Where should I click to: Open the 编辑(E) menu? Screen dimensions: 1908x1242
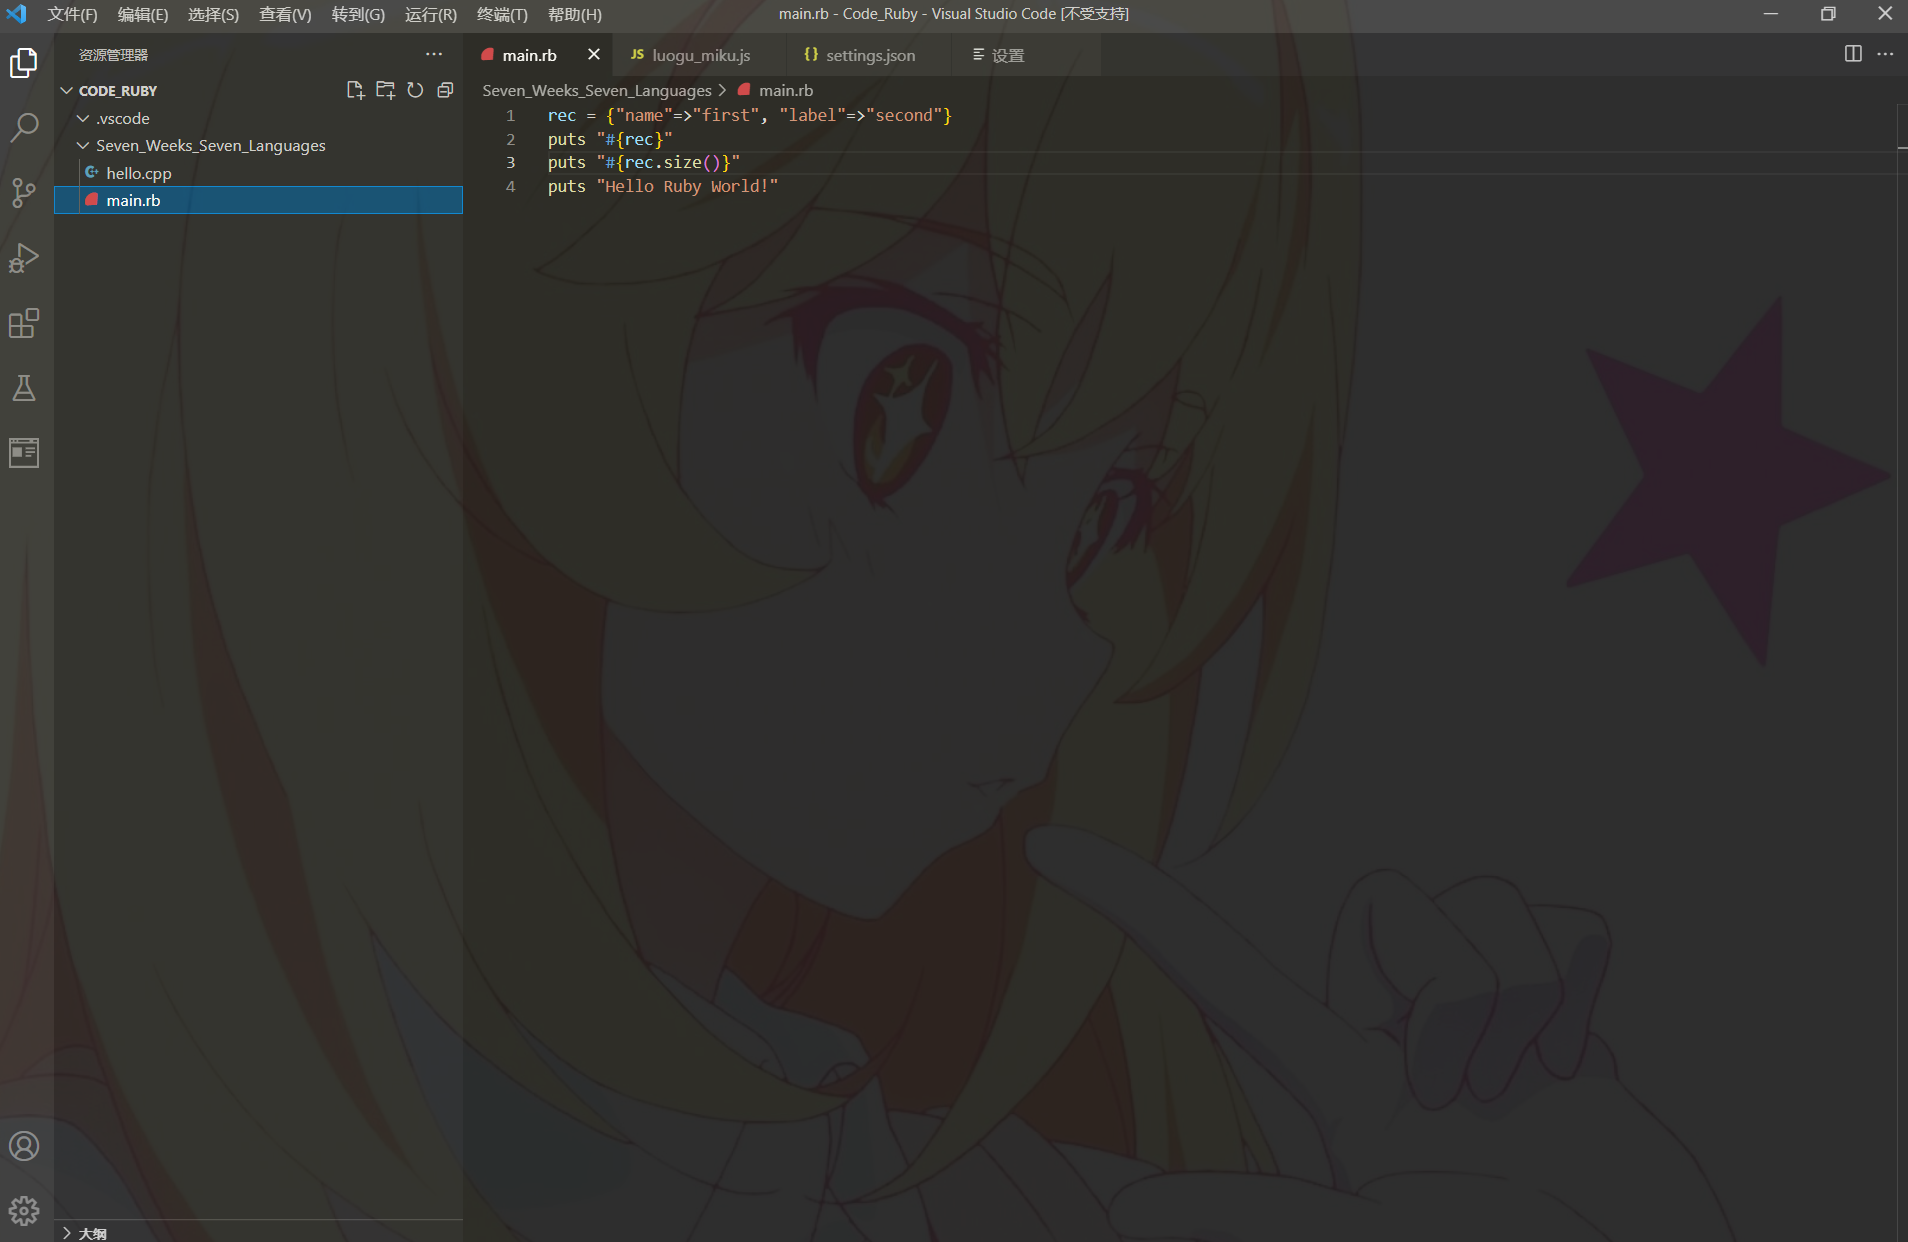(x=143, y=14)
